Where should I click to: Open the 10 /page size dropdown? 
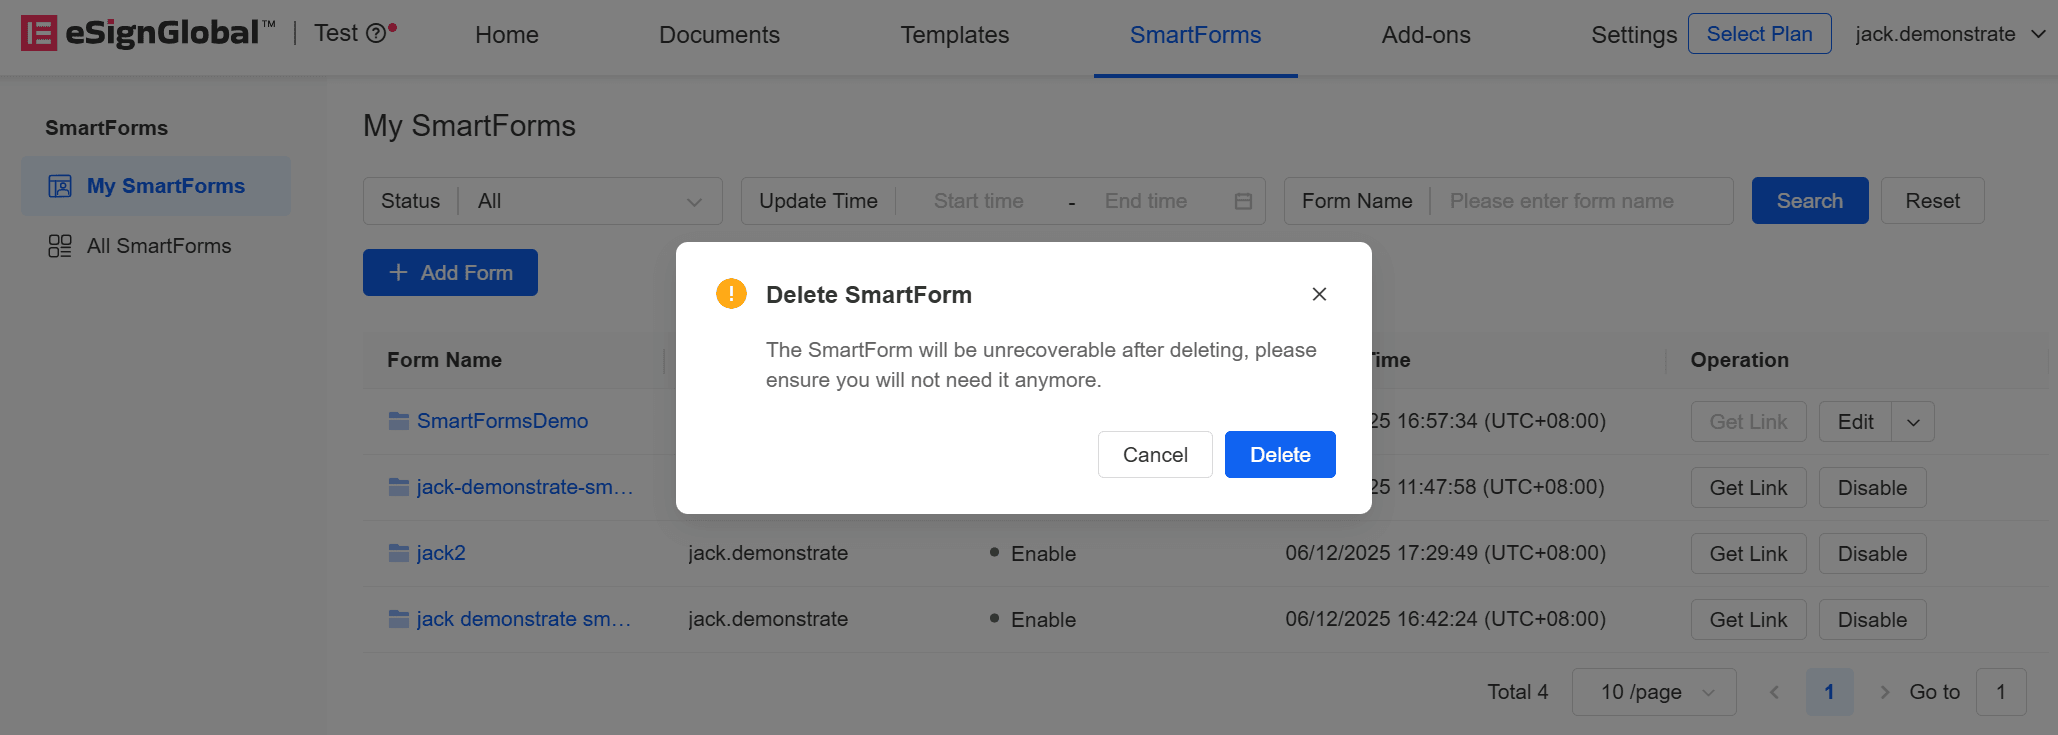coord(1654,692)
